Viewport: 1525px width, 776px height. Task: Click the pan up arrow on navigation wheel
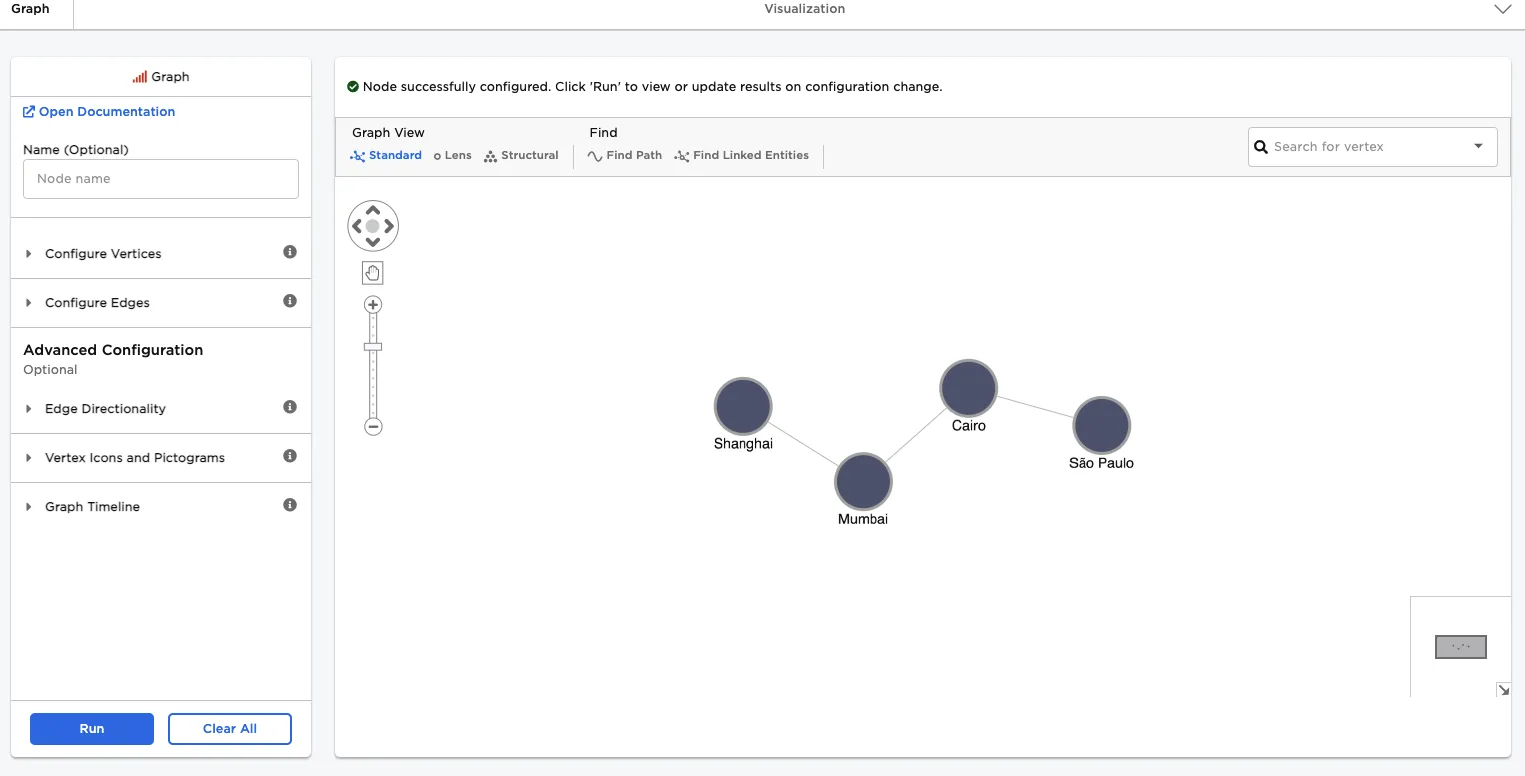pyautogui.click(x=373, y=211)
